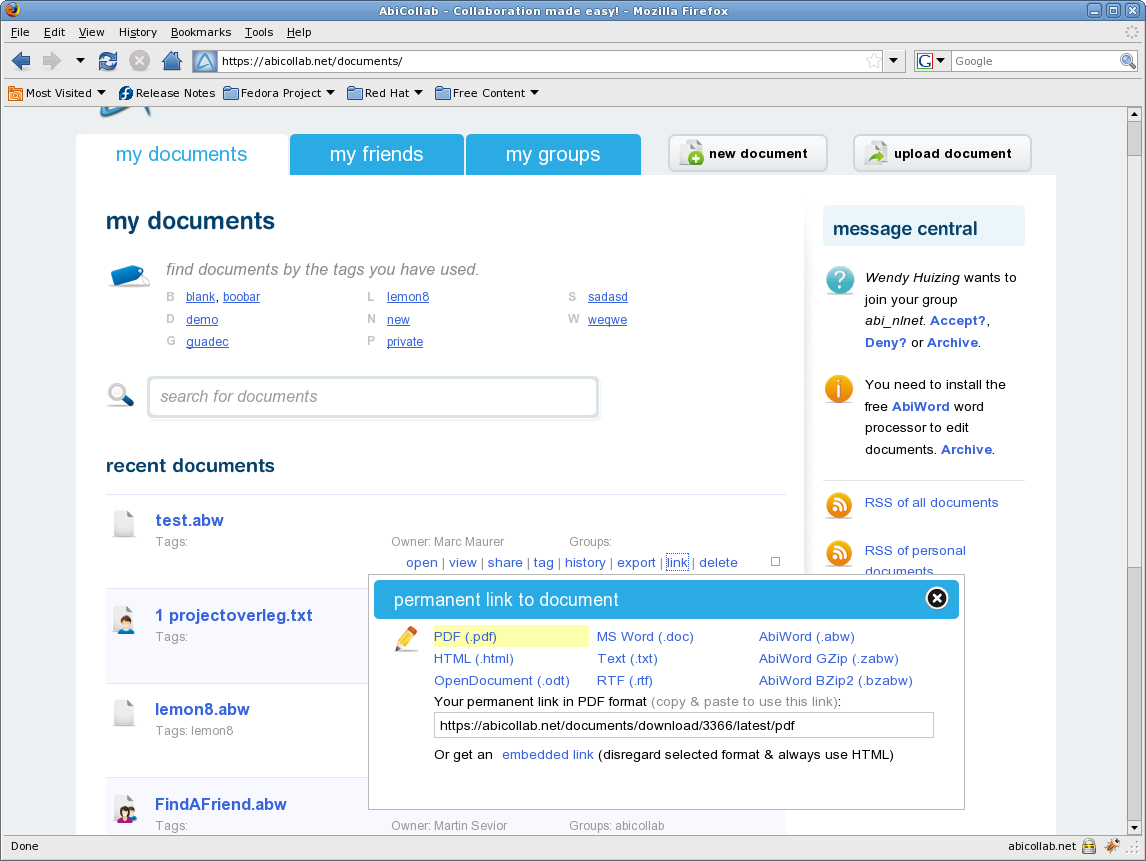The width and height of the screenshot is (1146, 861).
Task: Click the permanent link URL field
Action: [x=683, y=725]
